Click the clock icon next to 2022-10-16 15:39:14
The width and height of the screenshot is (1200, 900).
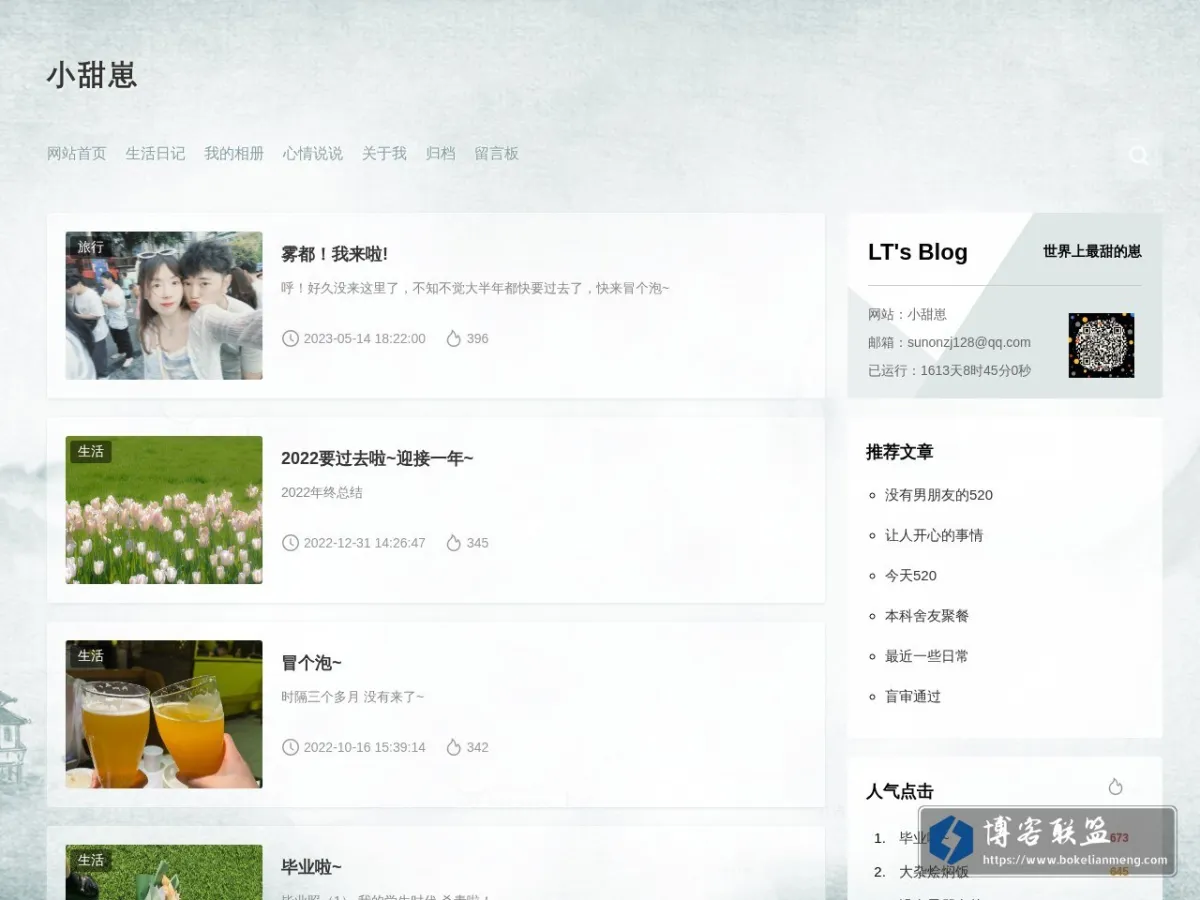tap(290, 747)
